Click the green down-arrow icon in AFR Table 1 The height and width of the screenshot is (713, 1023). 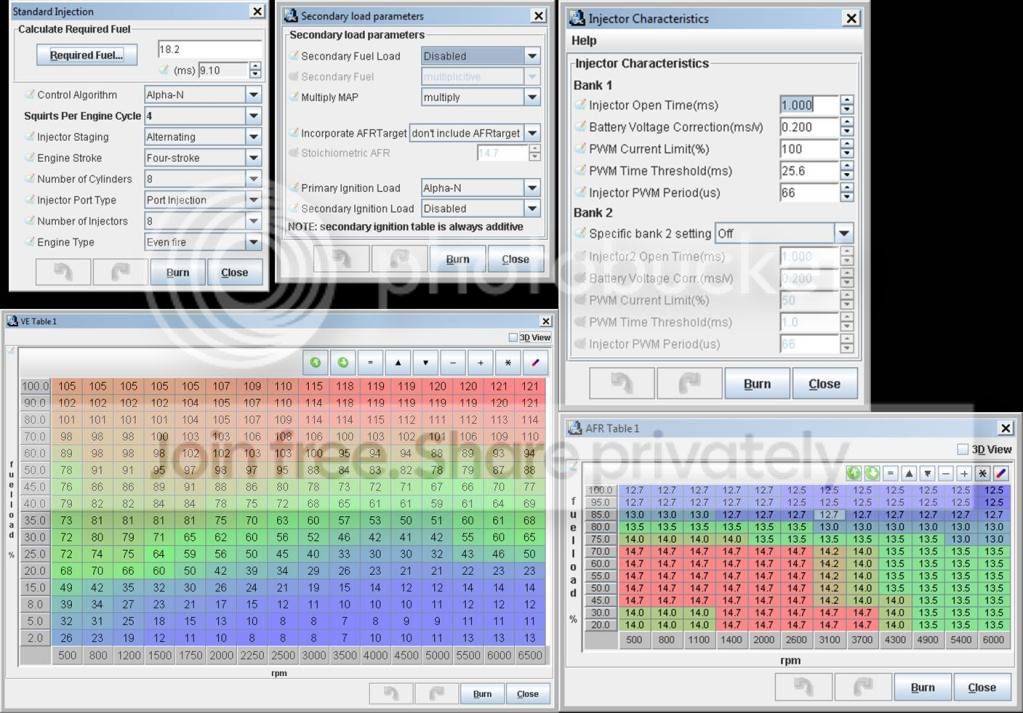tap(872, 473)
